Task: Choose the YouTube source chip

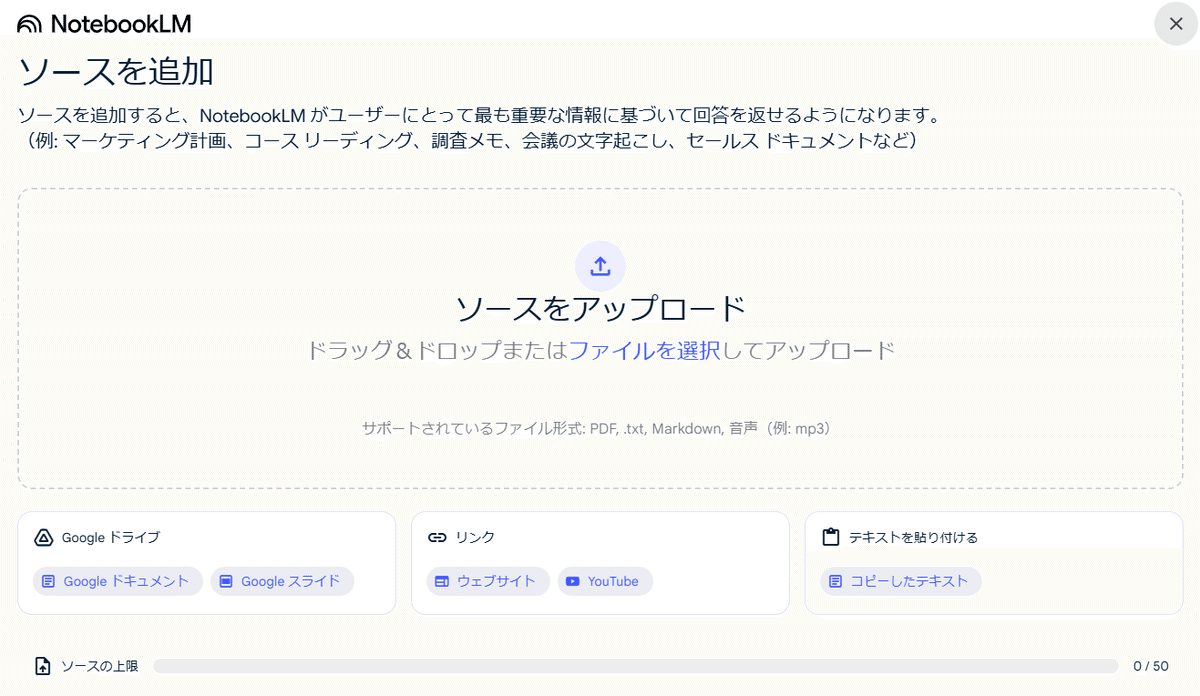Action: 605,581
